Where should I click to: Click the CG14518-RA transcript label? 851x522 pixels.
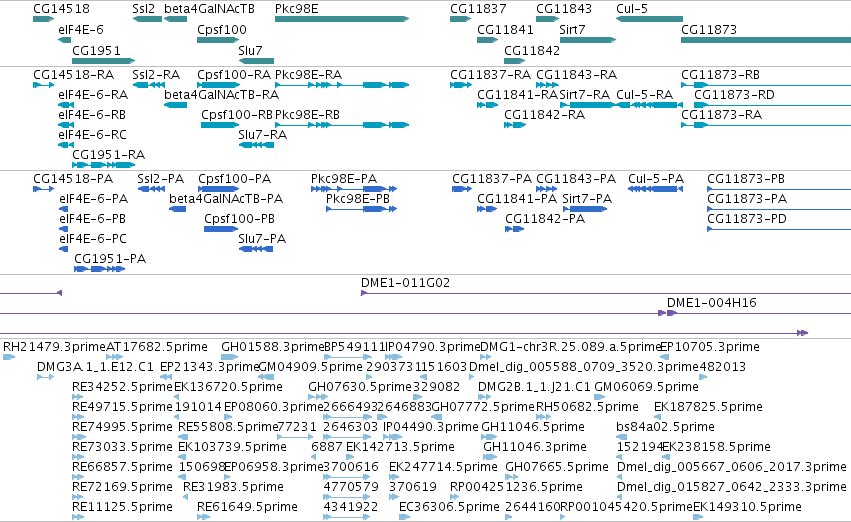point(74,74)
